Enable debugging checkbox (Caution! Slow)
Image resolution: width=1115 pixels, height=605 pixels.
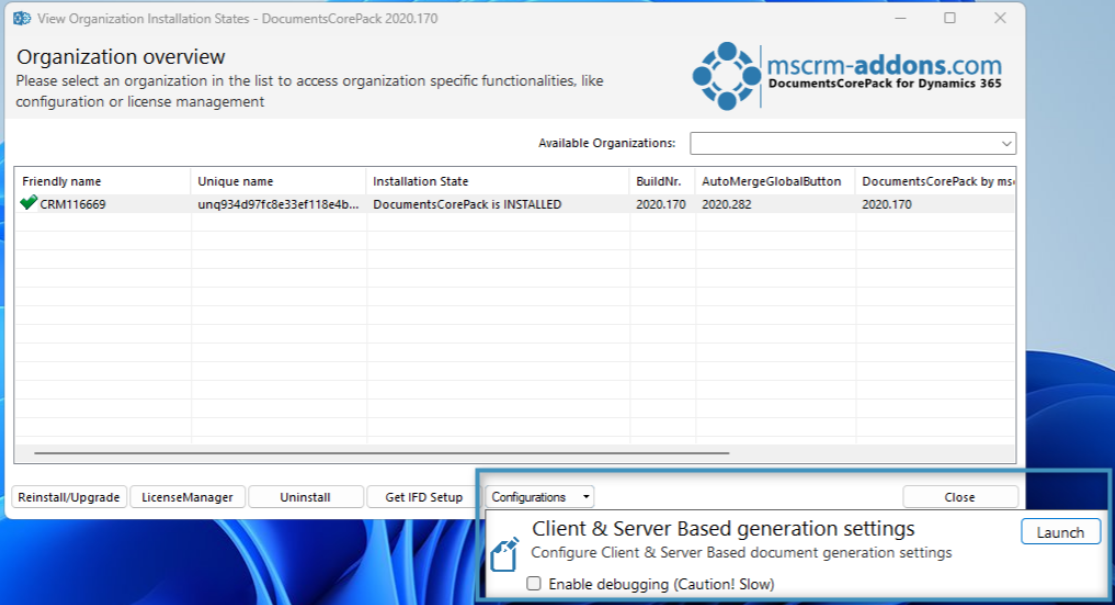tap(535, 584)
